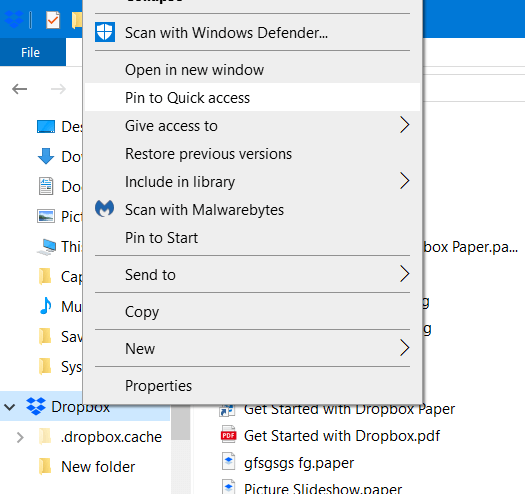This screenshot has width=525, height=494.
Task: Click the Music note icon in navigation pane
Action: coord(46,306)
